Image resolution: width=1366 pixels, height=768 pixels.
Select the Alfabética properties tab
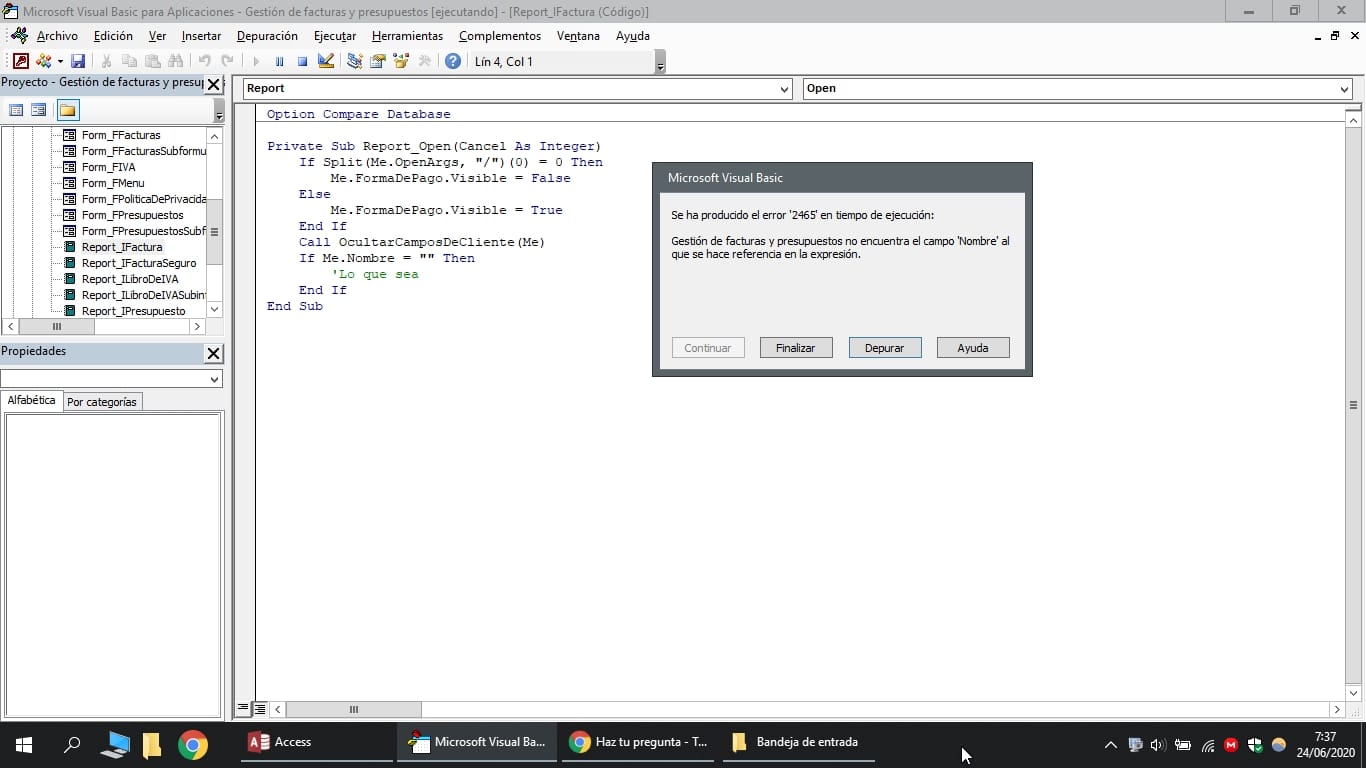[x=32, y=400]
